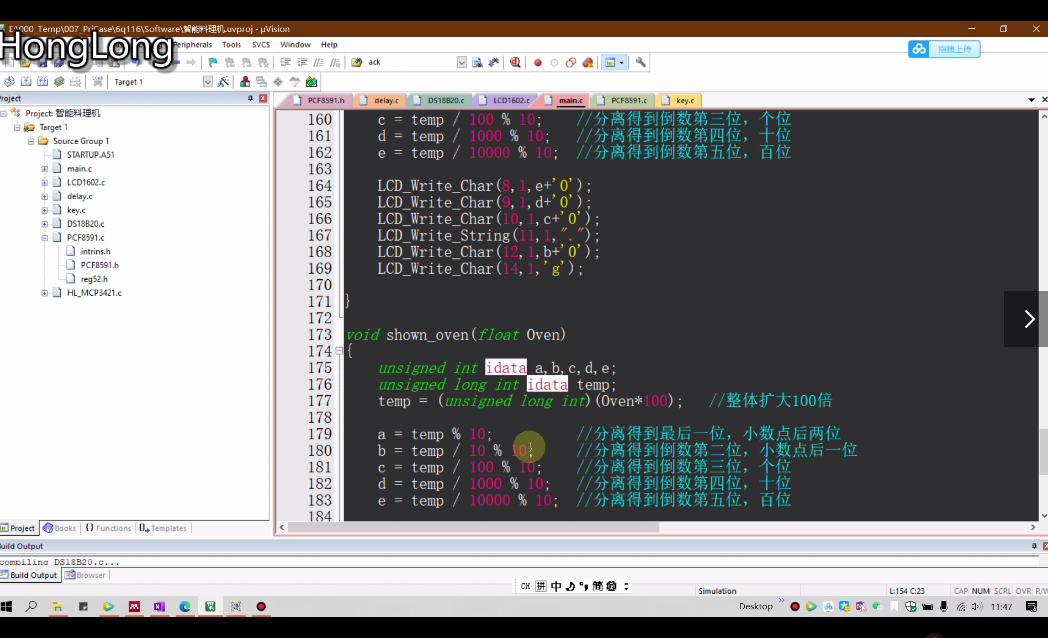
Task: Switch to the LCD1602.c editor tab
Action: (x=505, y=100)
